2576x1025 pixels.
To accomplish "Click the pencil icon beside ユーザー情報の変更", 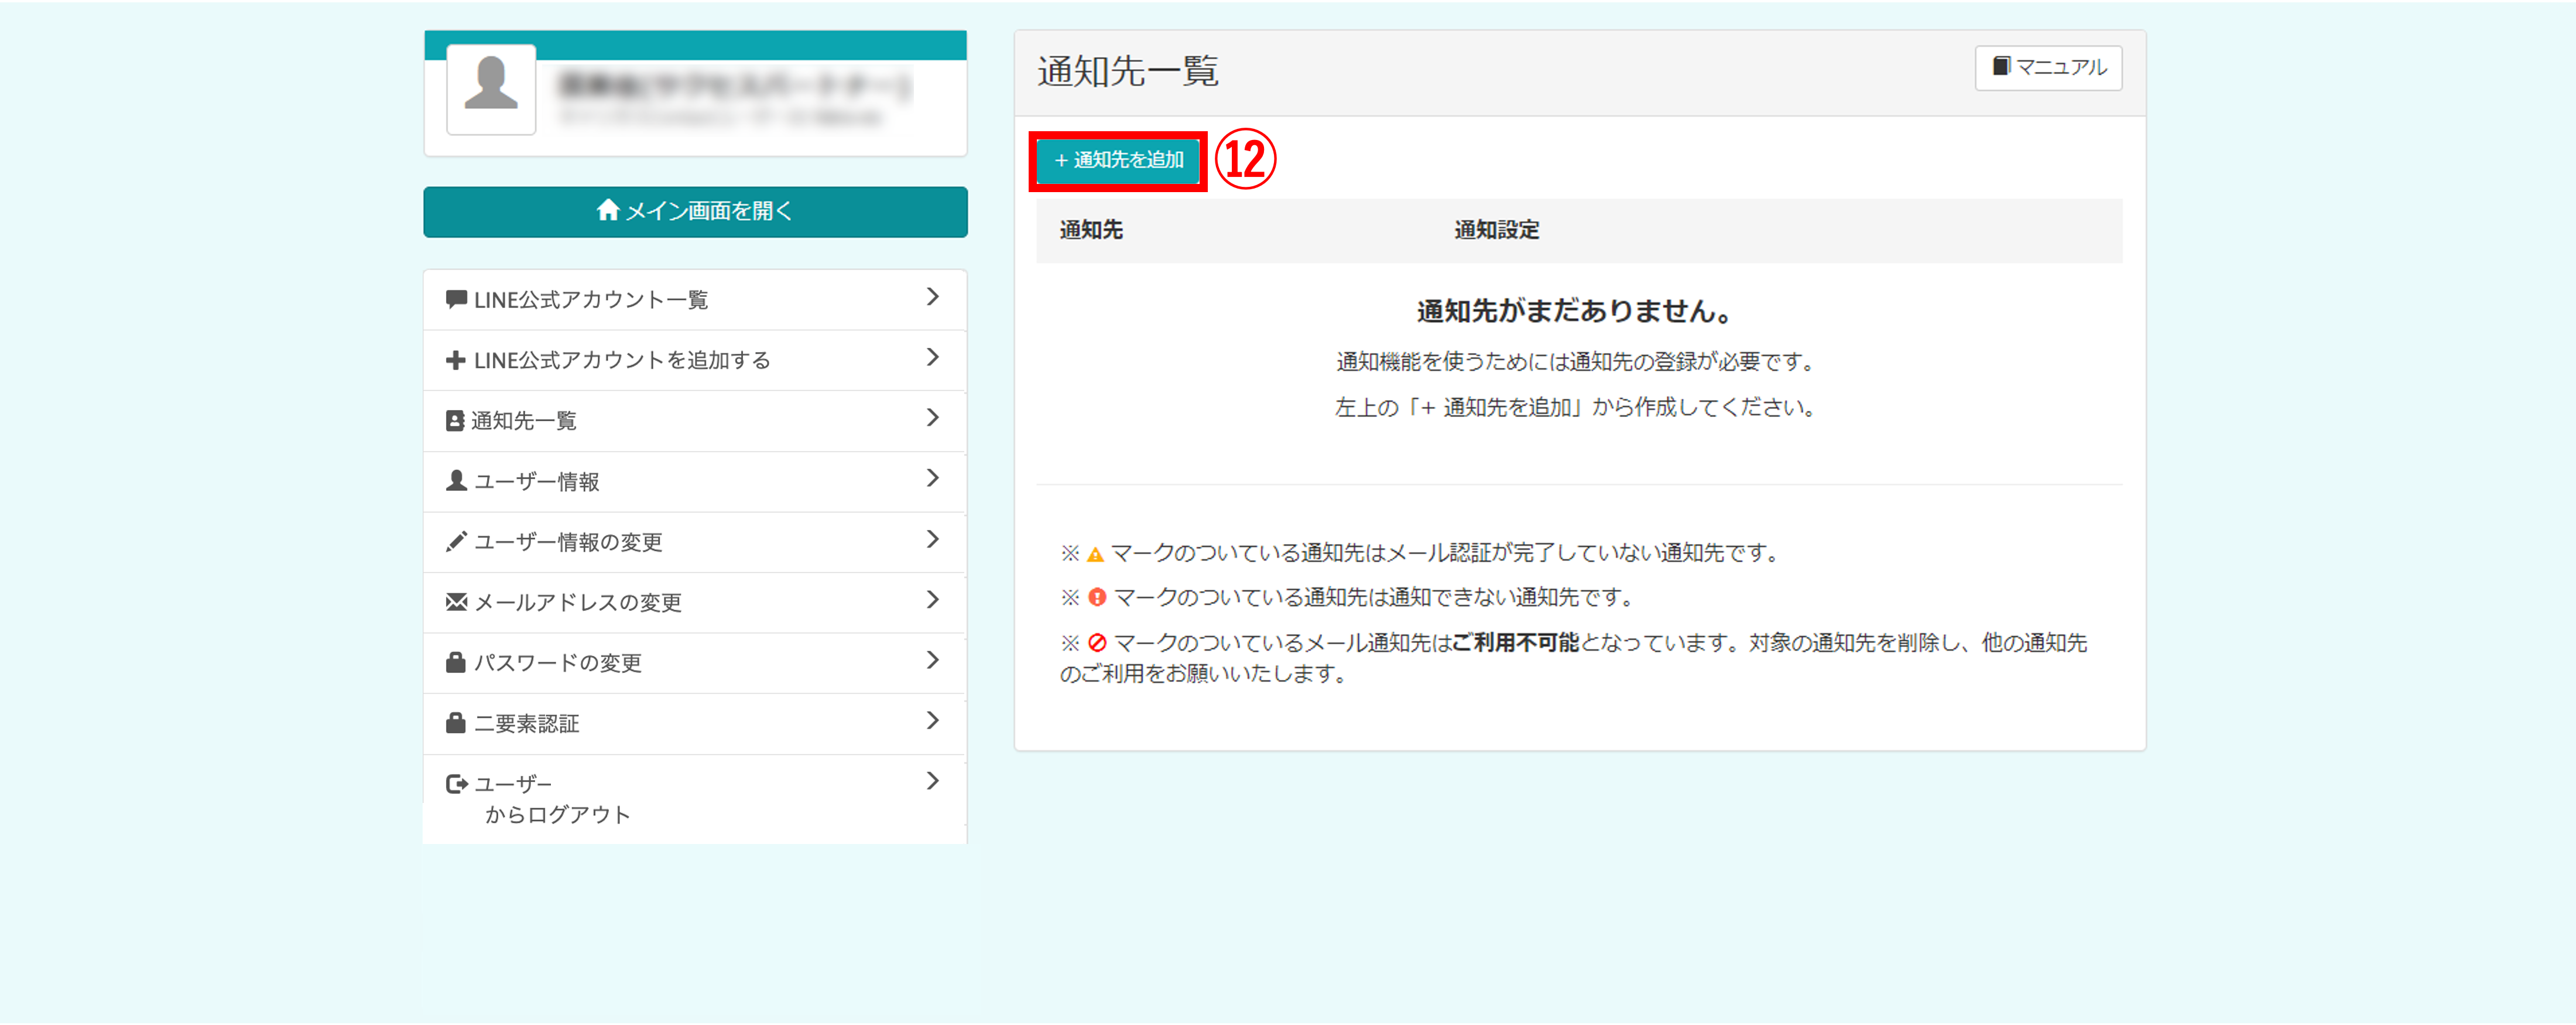I will click(456, 542).
